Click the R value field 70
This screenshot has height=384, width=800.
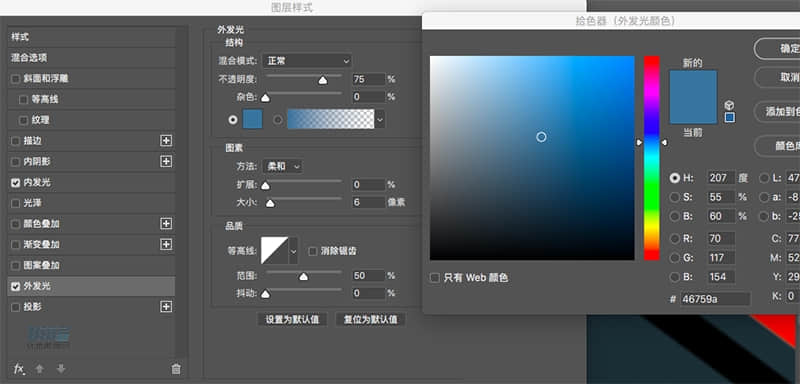[721, 238]
